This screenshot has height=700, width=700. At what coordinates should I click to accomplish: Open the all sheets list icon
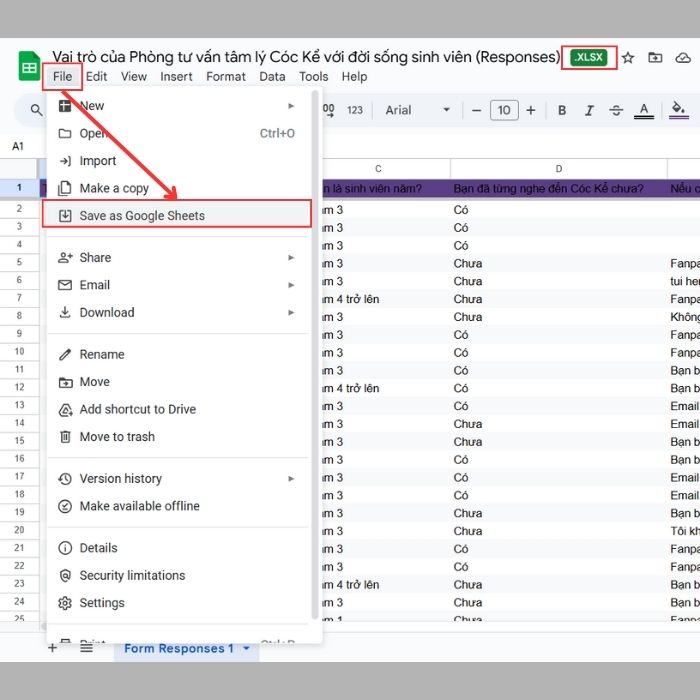click(86, 648)
